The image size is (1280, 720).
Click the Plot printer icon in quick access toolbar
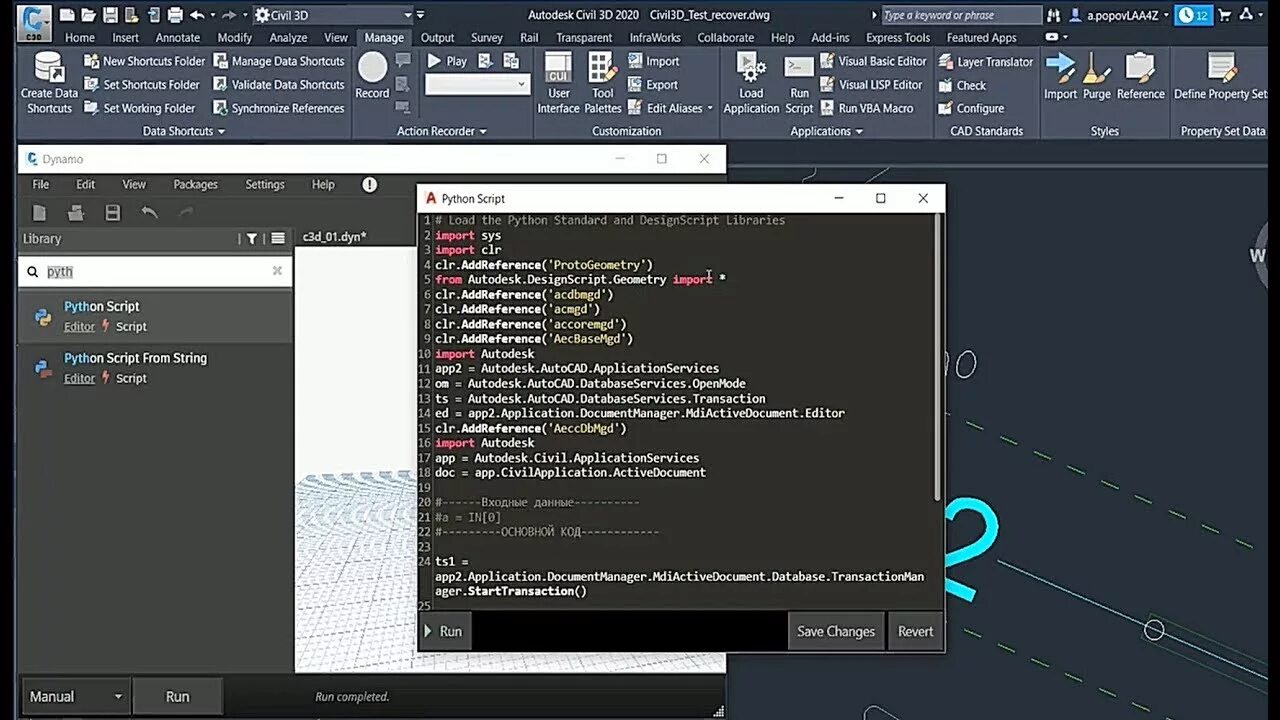(175, 15)
